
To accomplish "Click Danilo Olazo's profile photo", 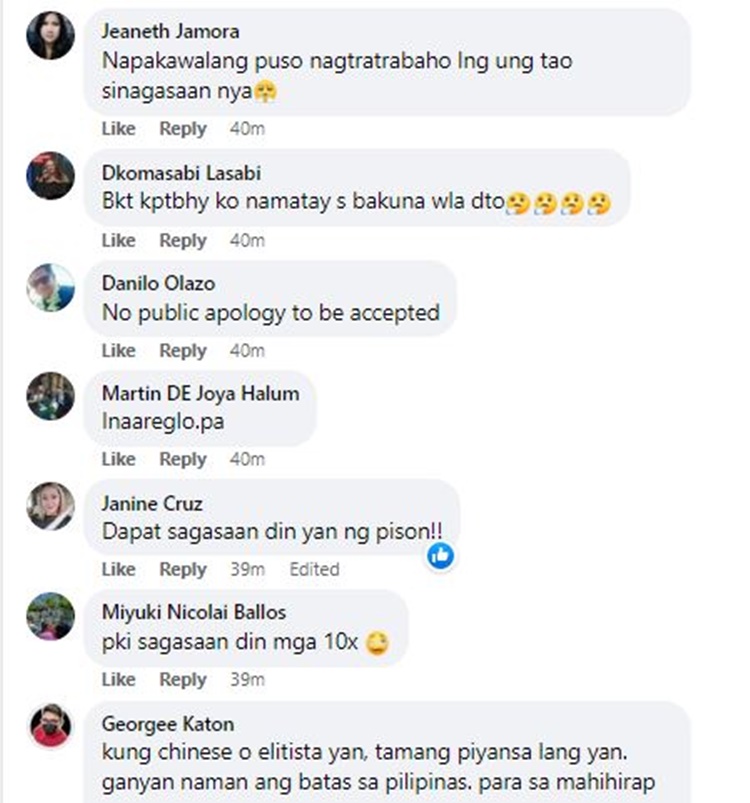I will tap(50, 287).
